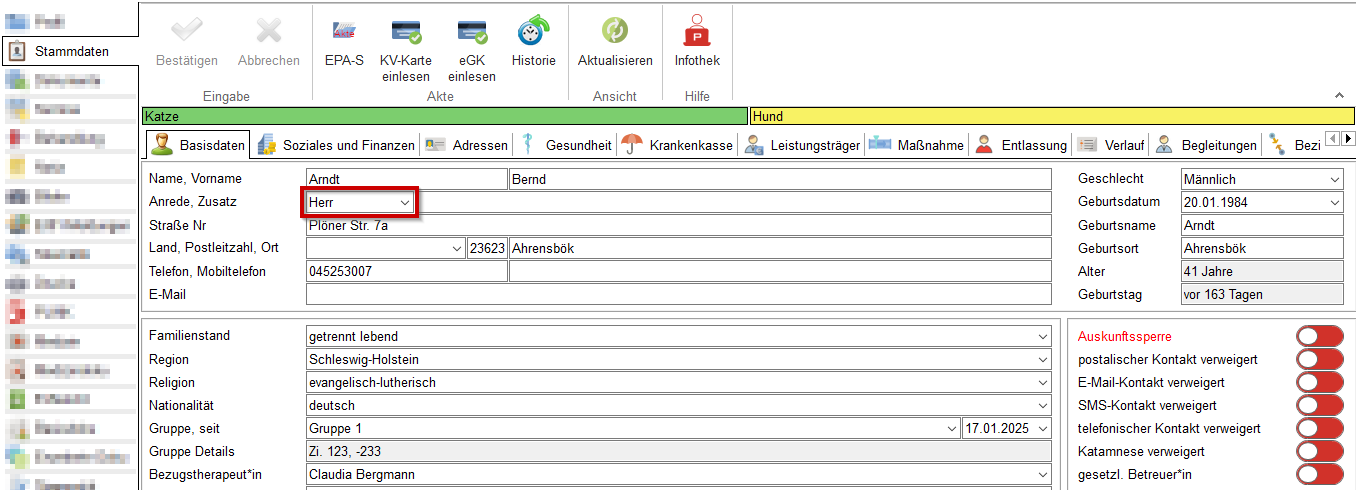This screenshot has height=490, width=1356.
Task: Enable postalischer Kontakt verweigert switch
Action: (x=1319, y=360)
